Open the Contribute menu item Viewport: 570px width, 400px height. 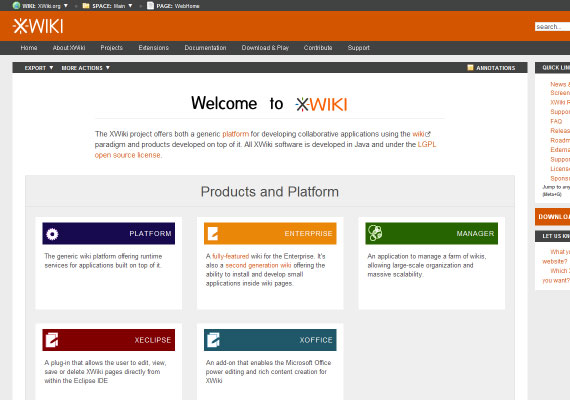pos(318,48)
